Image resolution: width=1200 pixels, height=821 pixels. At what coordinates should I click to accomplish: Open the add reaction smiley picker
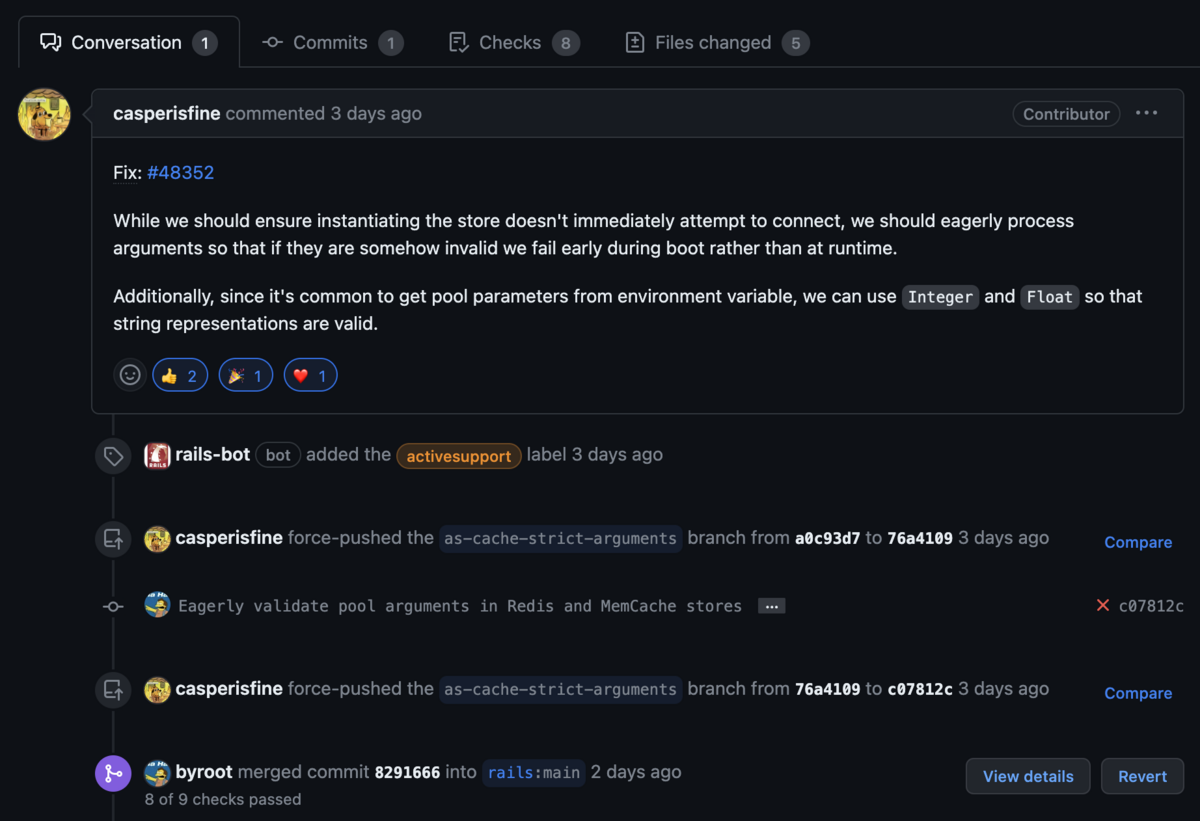pos(130,375)
